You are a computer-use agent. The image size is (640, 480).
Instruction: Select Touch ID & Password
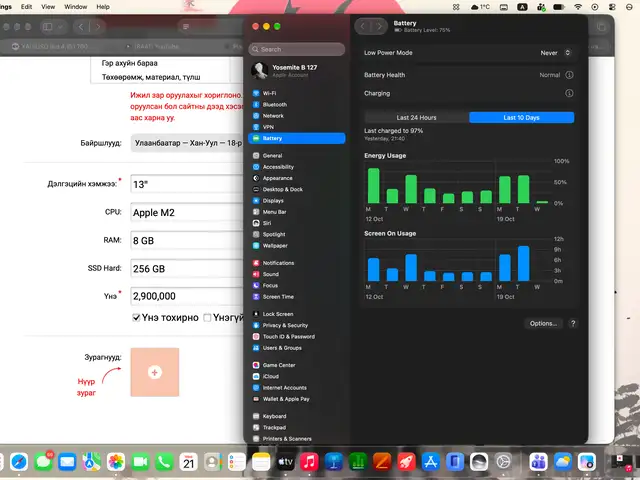(x=297, y=337)
